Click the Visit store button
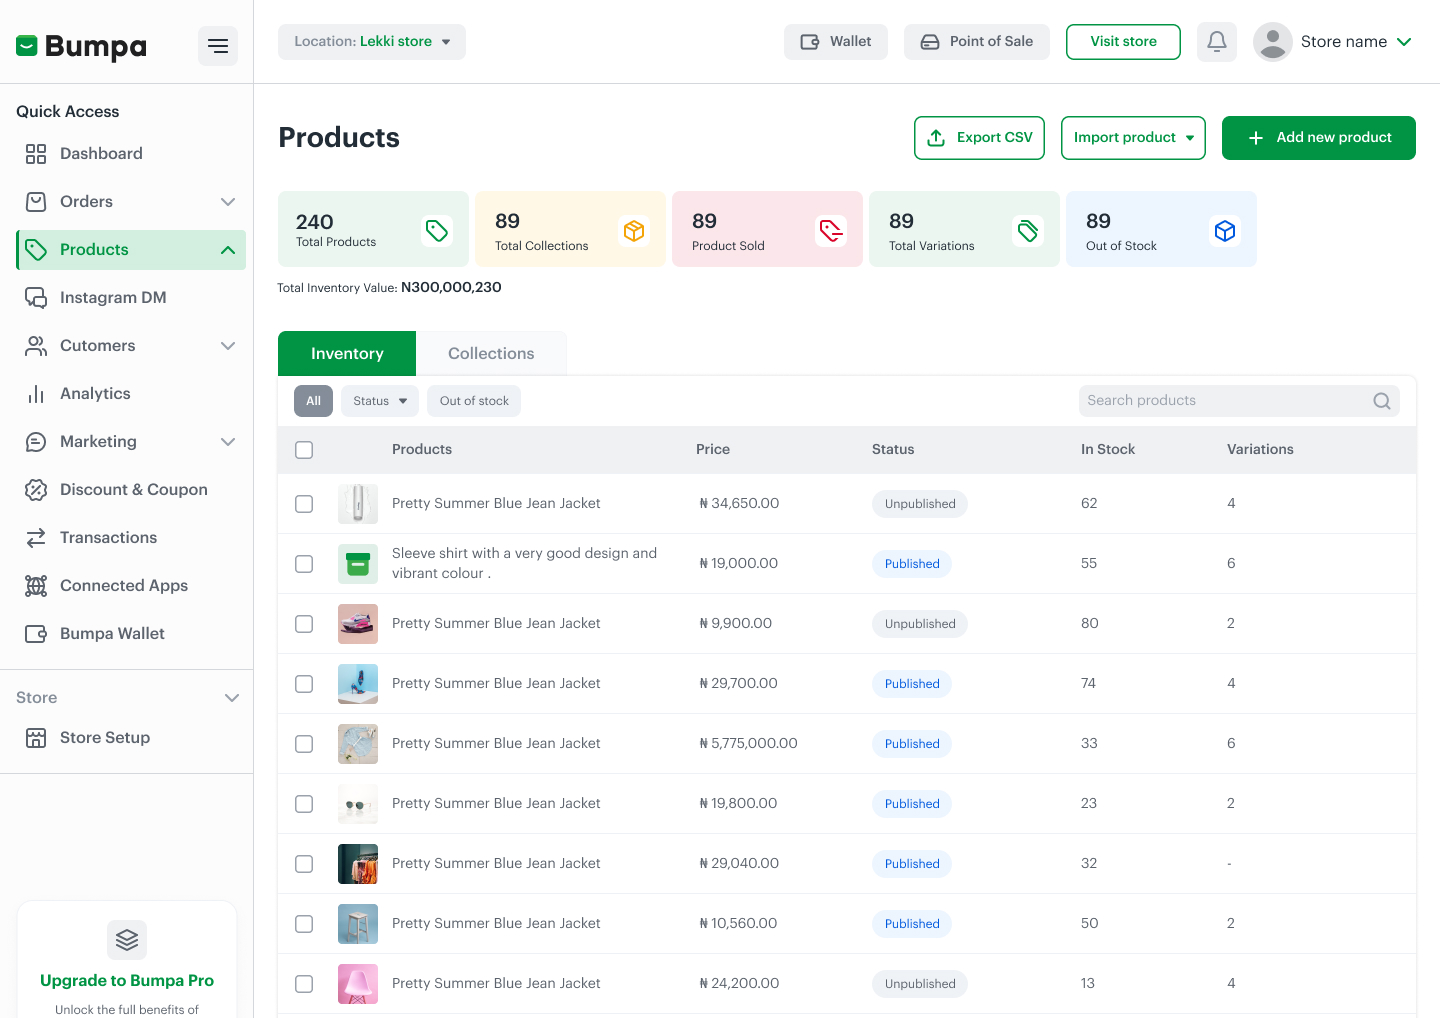 1123,42
